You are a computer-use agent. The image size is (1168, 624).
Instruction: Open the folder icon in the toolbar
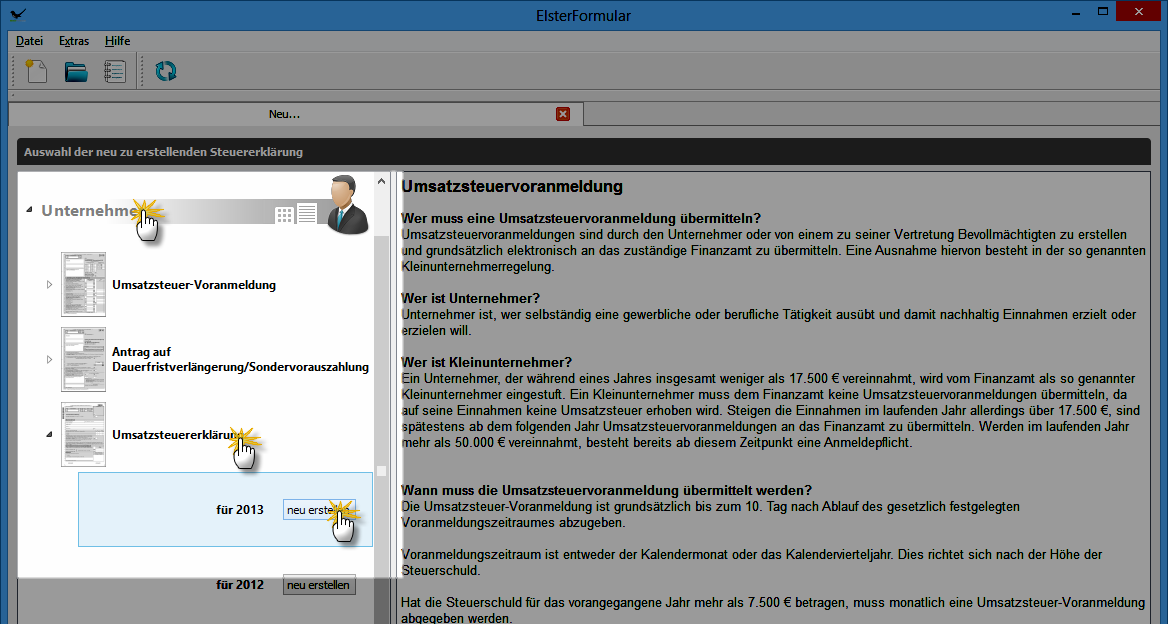point(76,71)
